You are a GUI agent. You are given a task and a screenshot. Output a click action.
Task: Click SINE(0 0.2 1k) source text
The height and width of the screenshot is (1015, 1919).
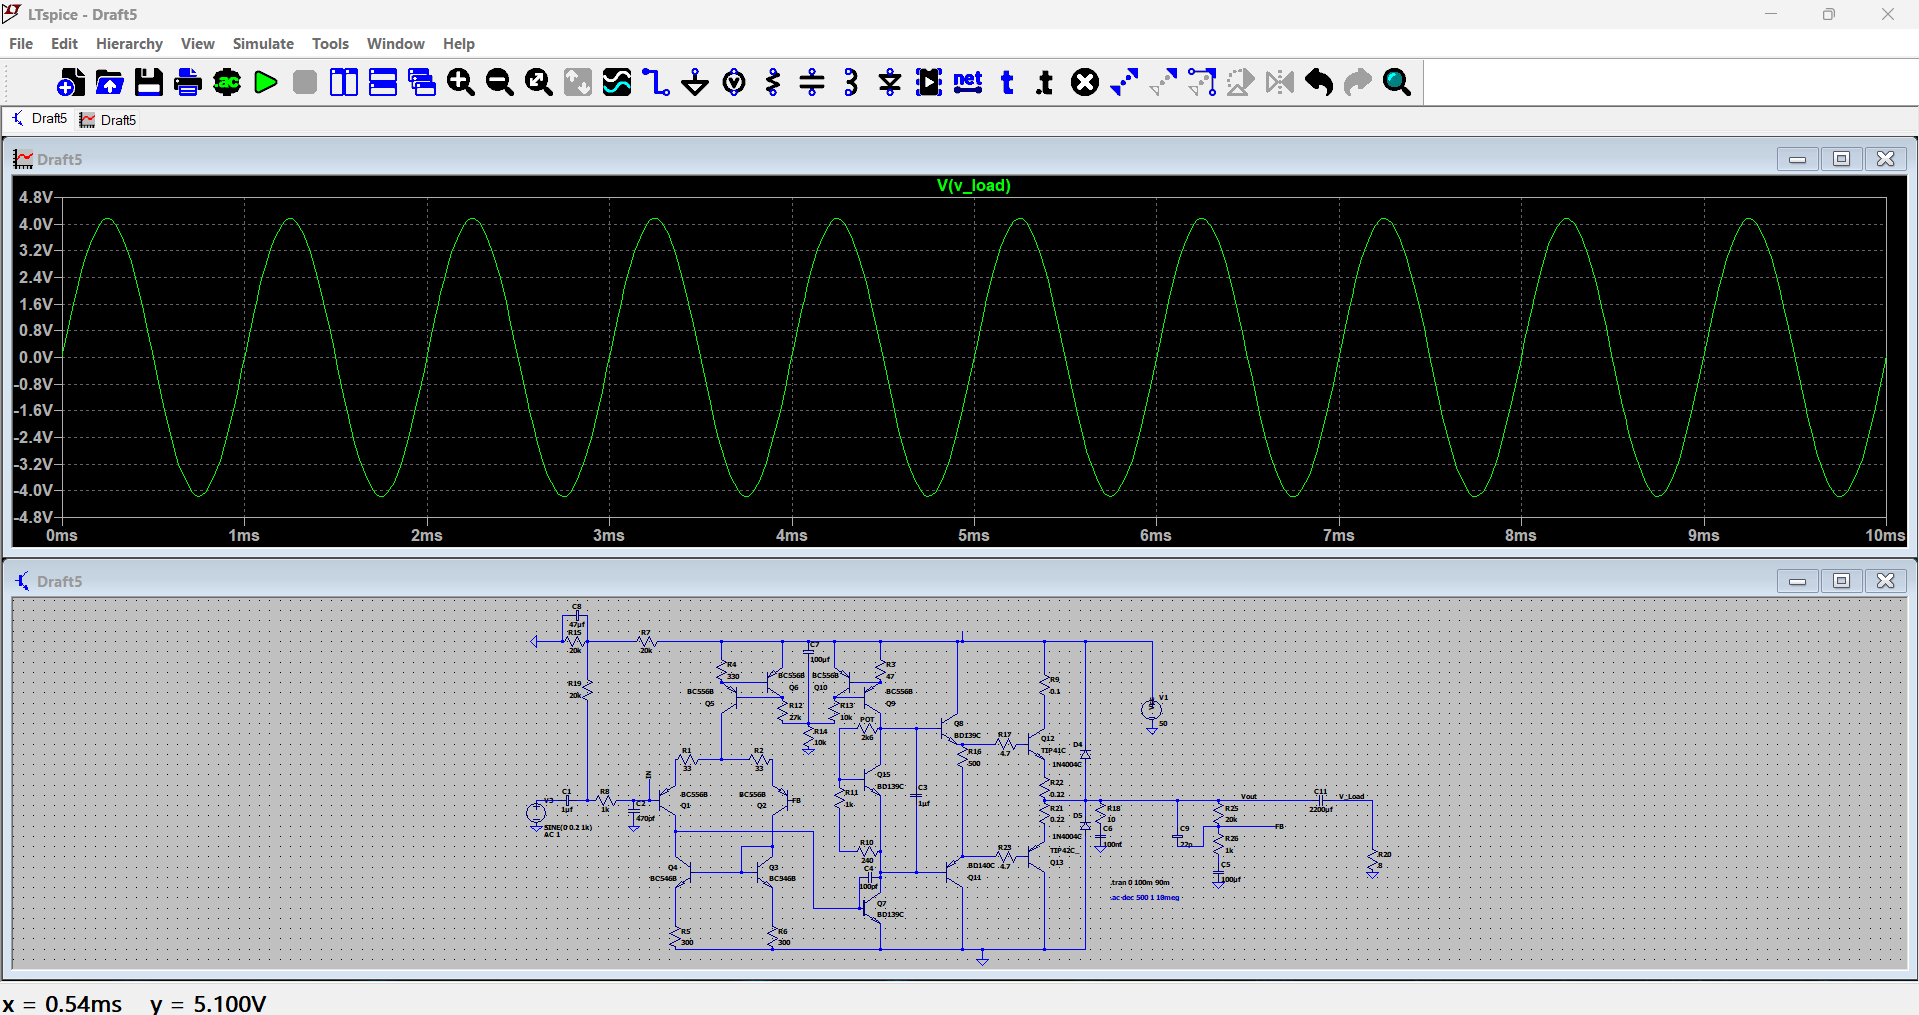[x=568, y=827]
